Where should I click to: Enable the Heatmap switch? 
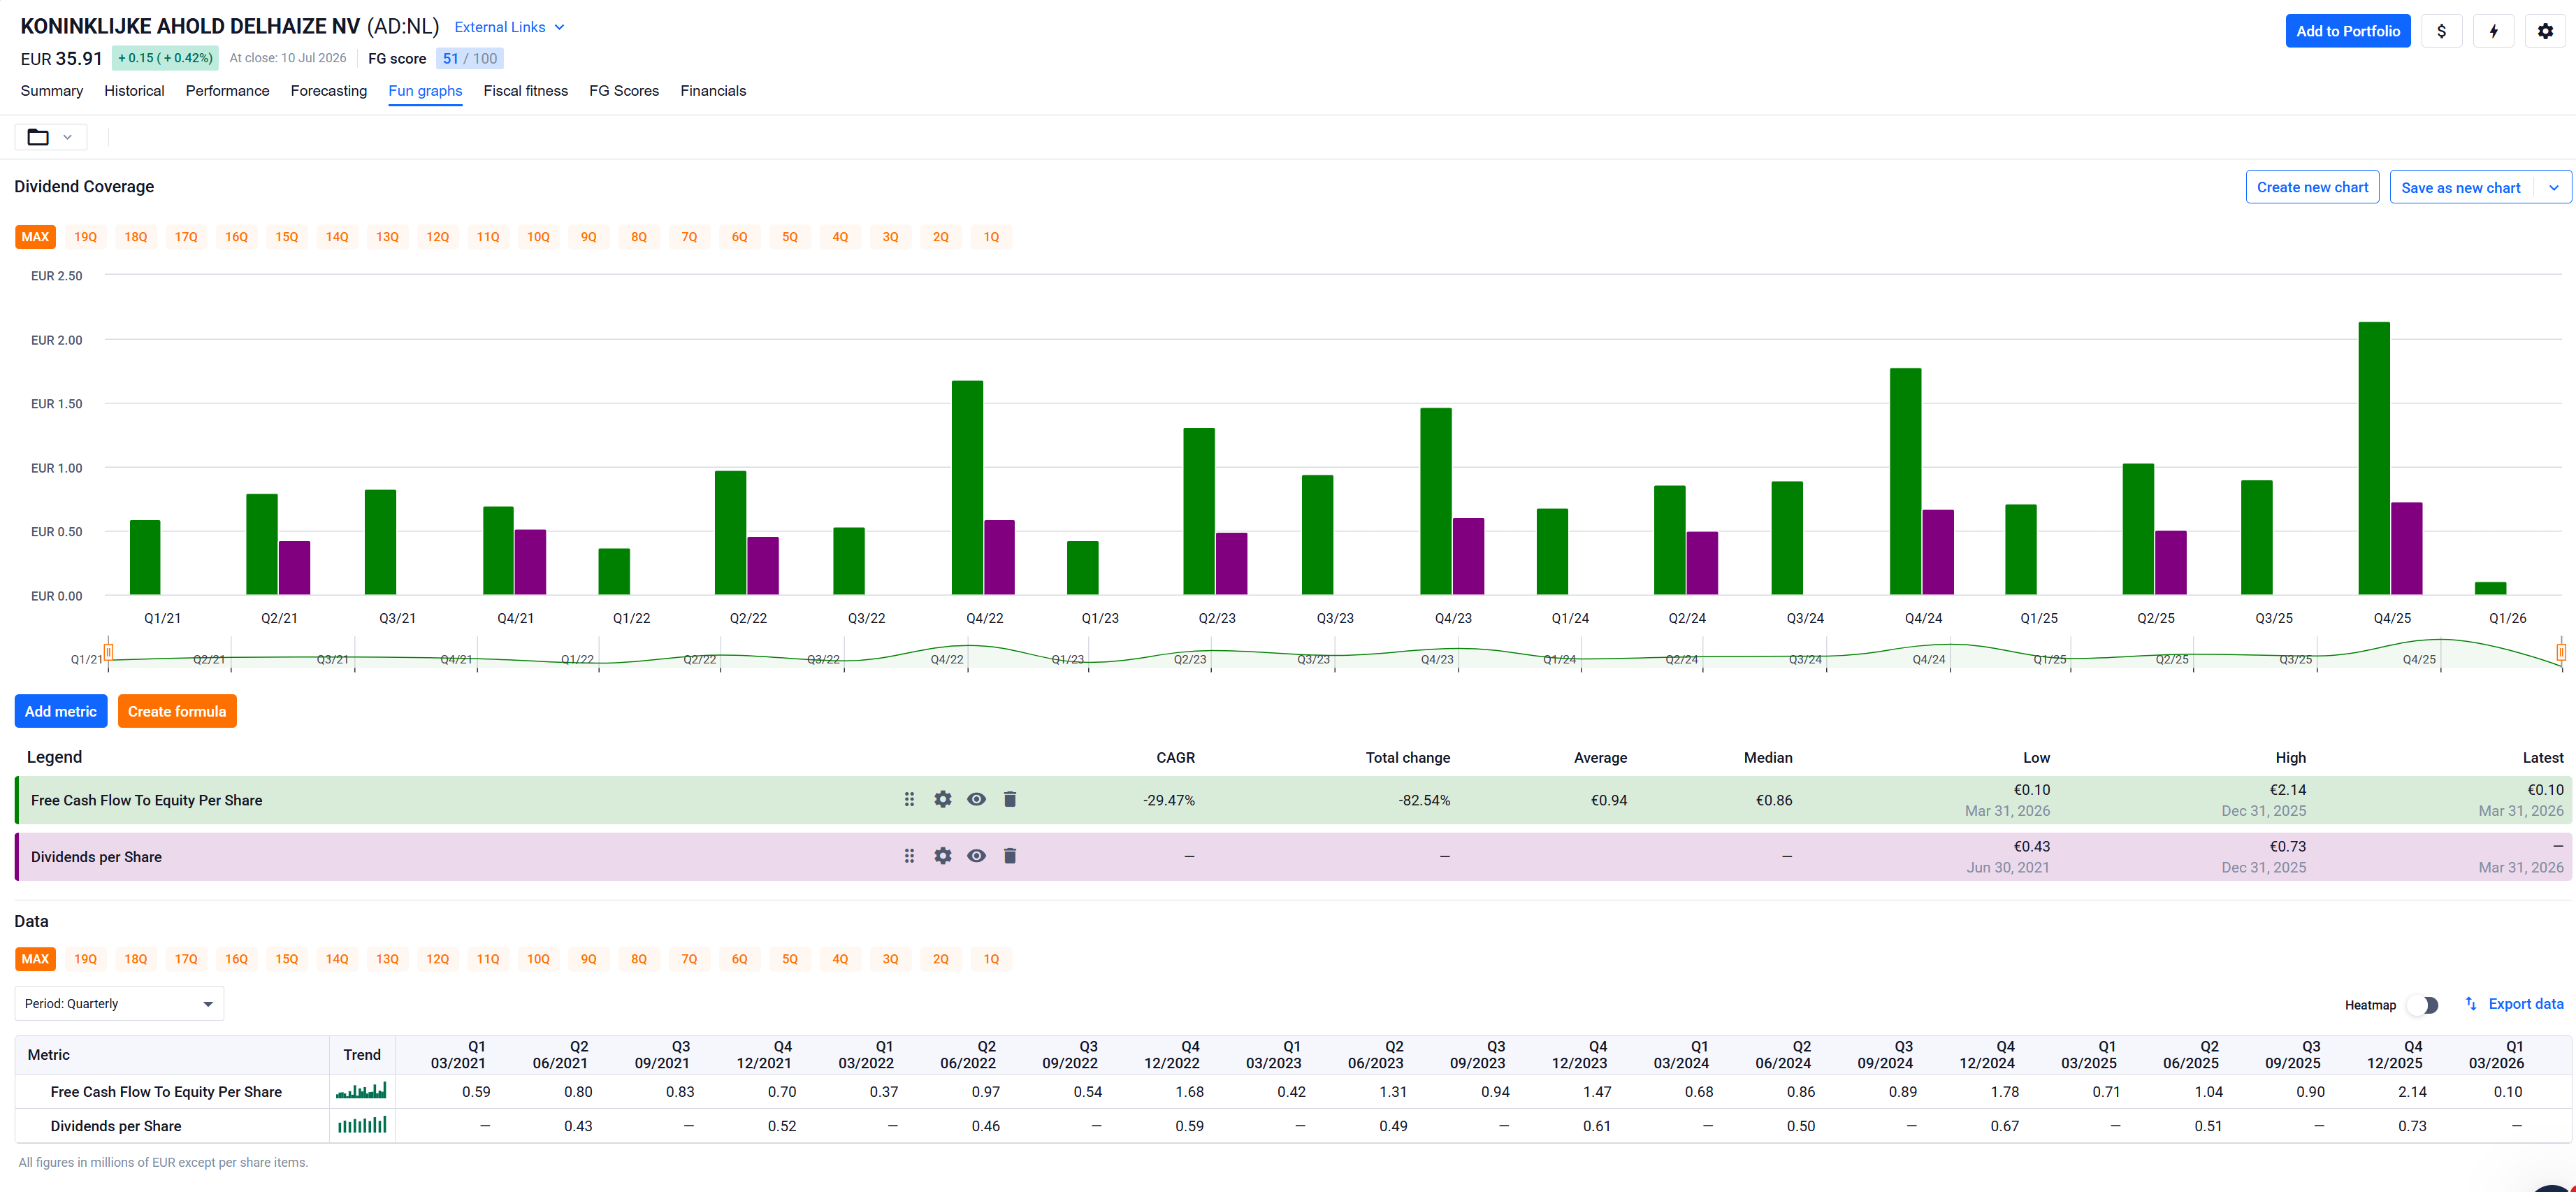pyautogui.click(x=2423, y=1005)
